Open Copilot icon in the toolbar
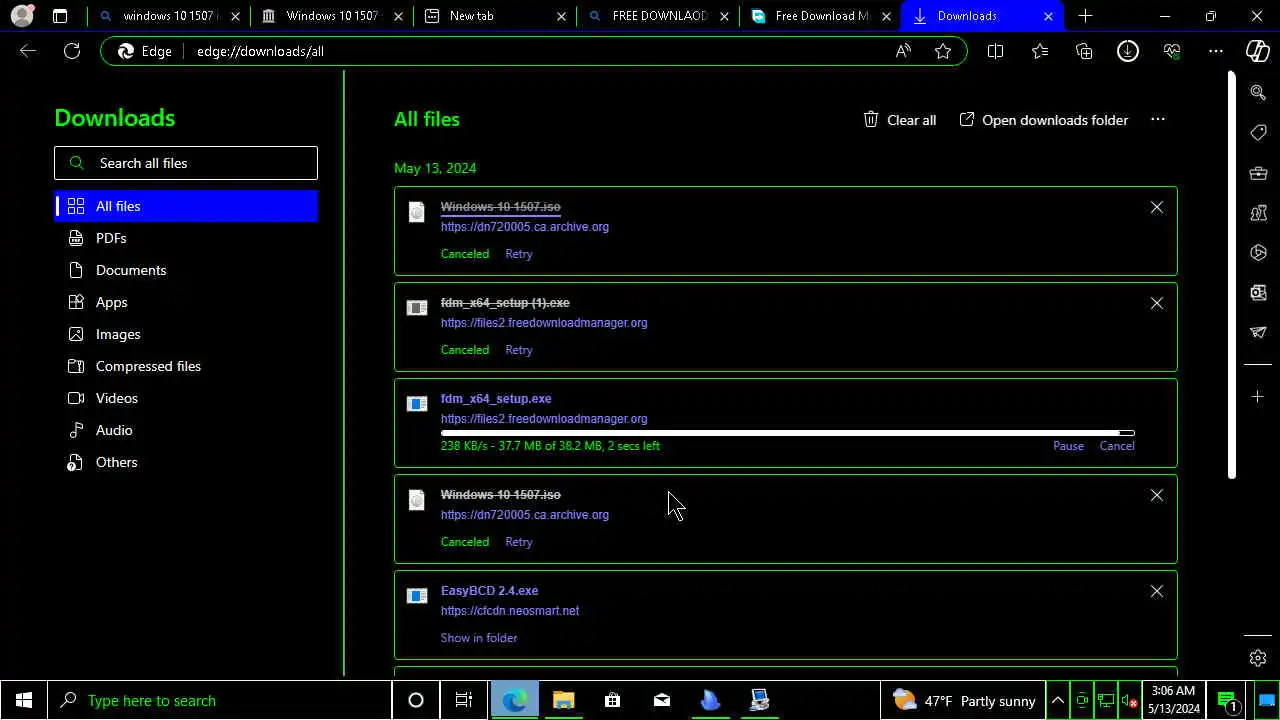1280x720 pixels. pos(1258,51)
